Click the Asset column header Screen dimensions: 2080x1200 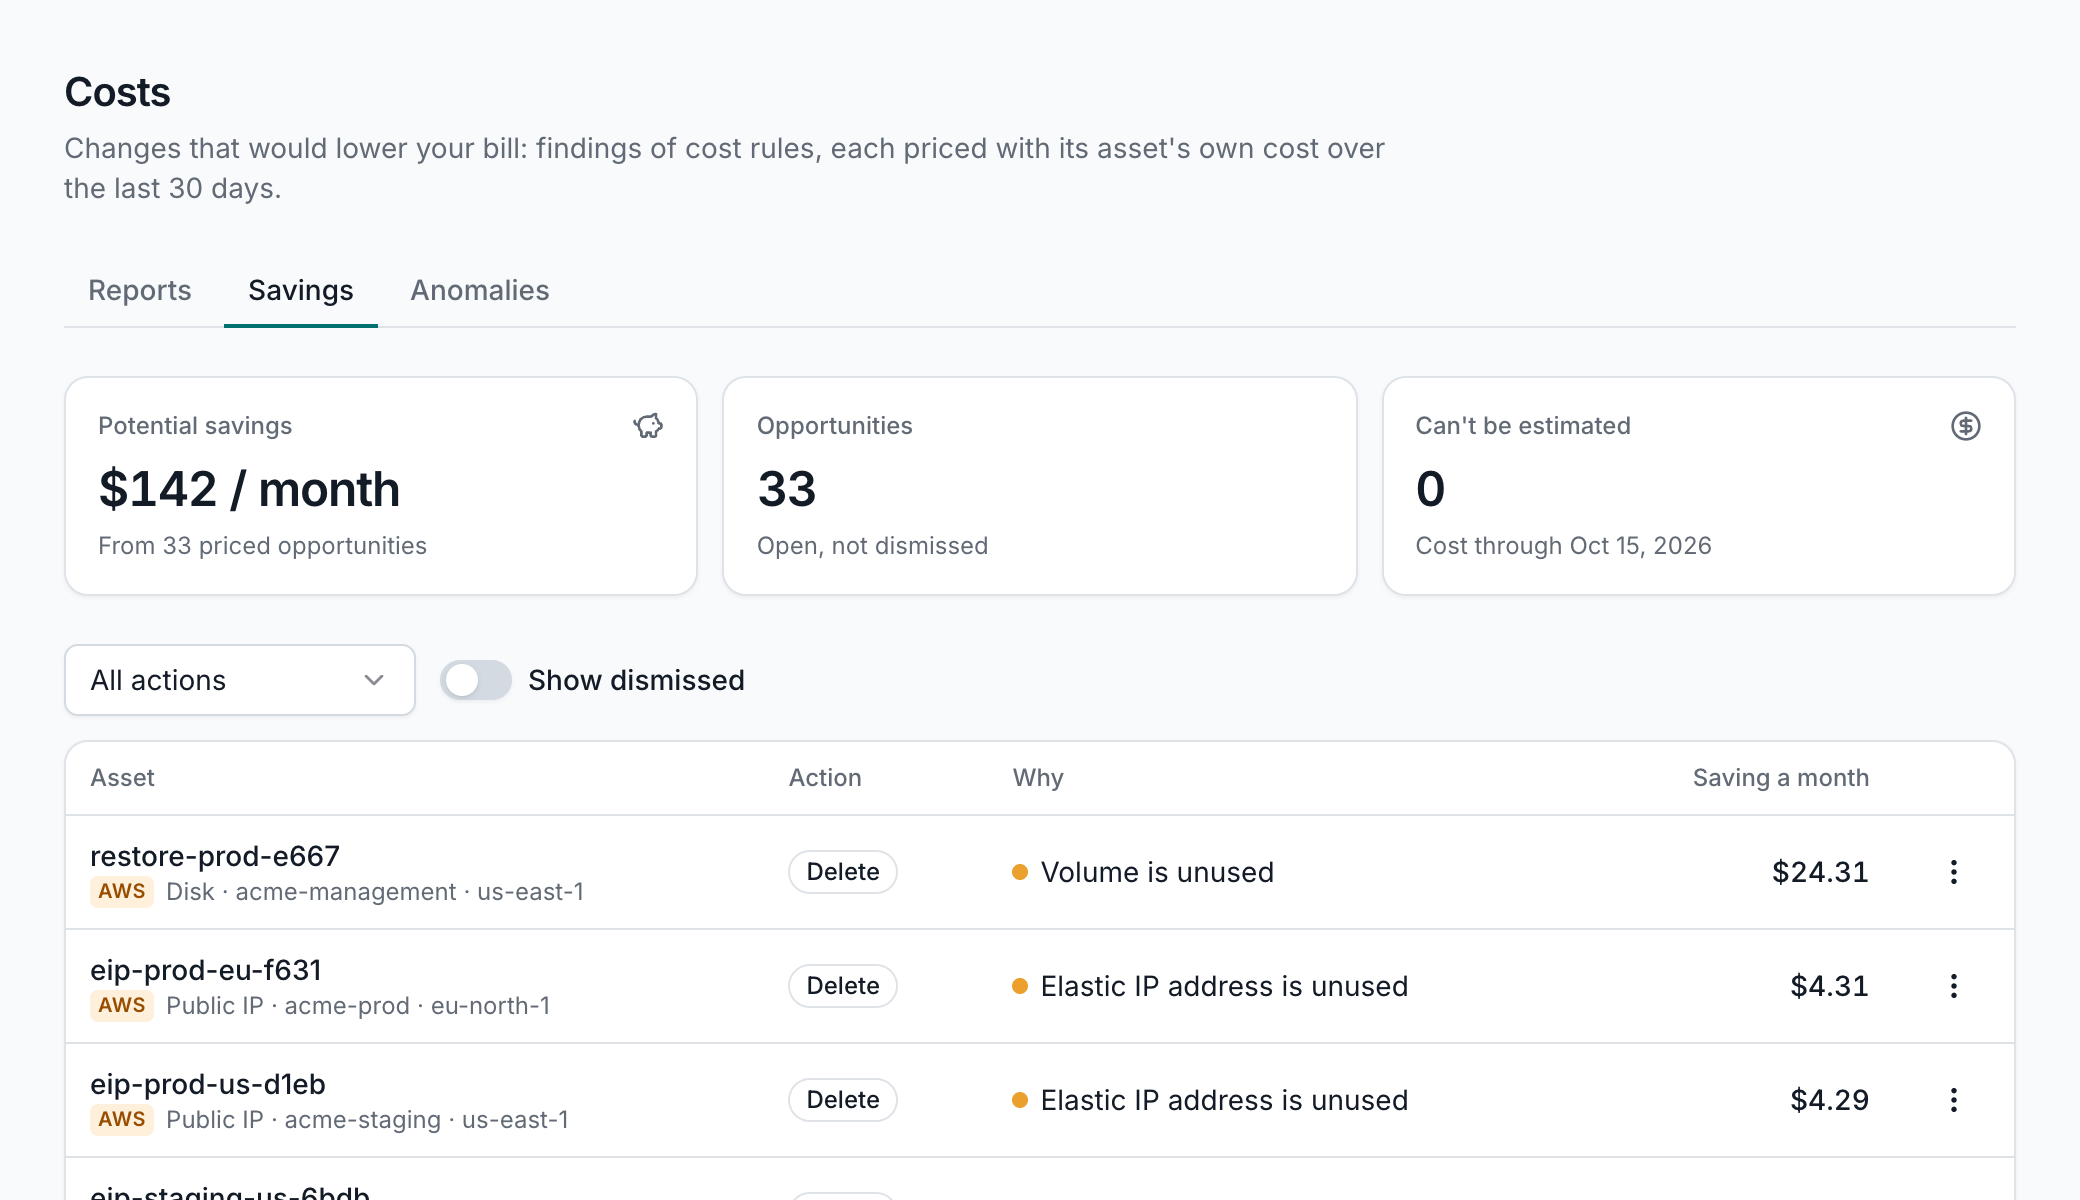(123, 778)
